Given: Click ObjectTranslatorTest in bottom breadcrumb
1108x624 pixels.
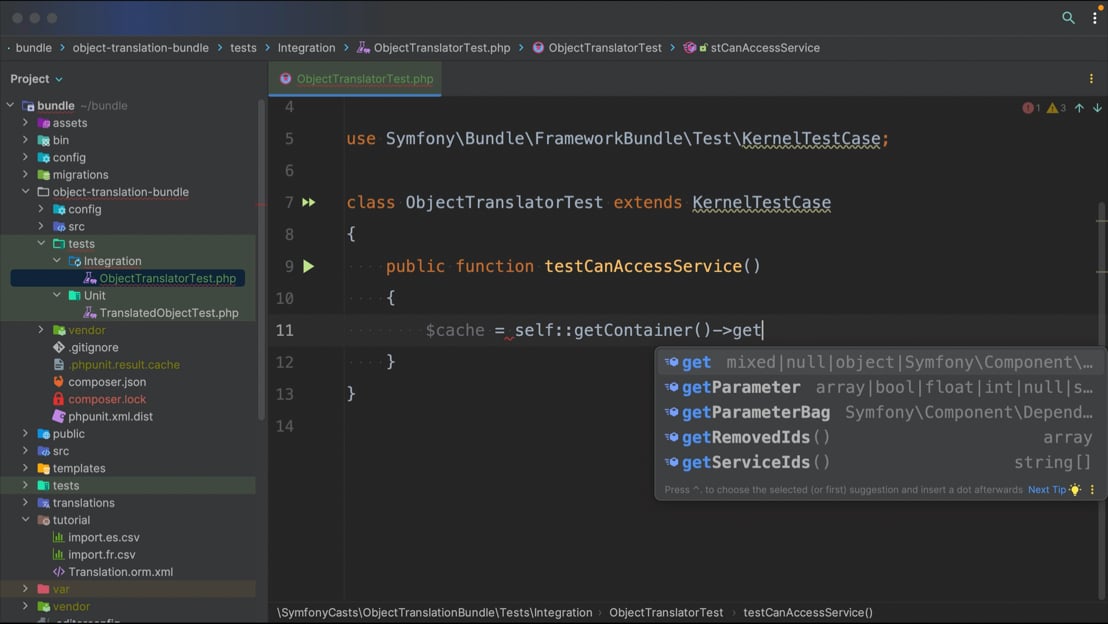Looking at the screenshot, I should click(x=666, y=613).
